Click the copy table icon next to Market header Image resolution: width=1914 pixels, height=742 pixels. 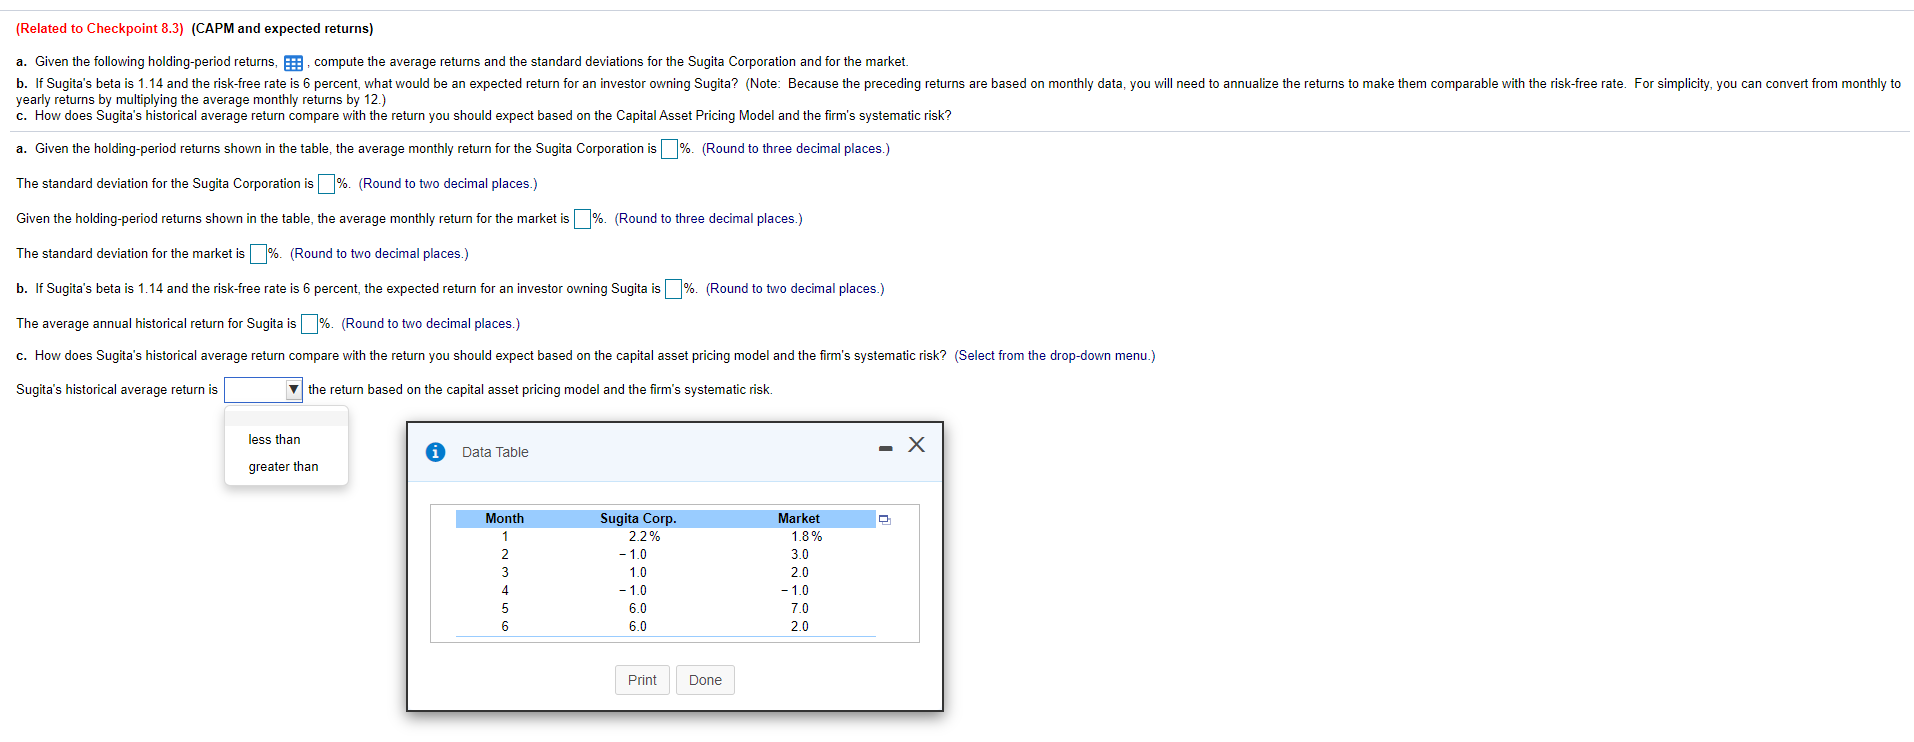point(884,519)
